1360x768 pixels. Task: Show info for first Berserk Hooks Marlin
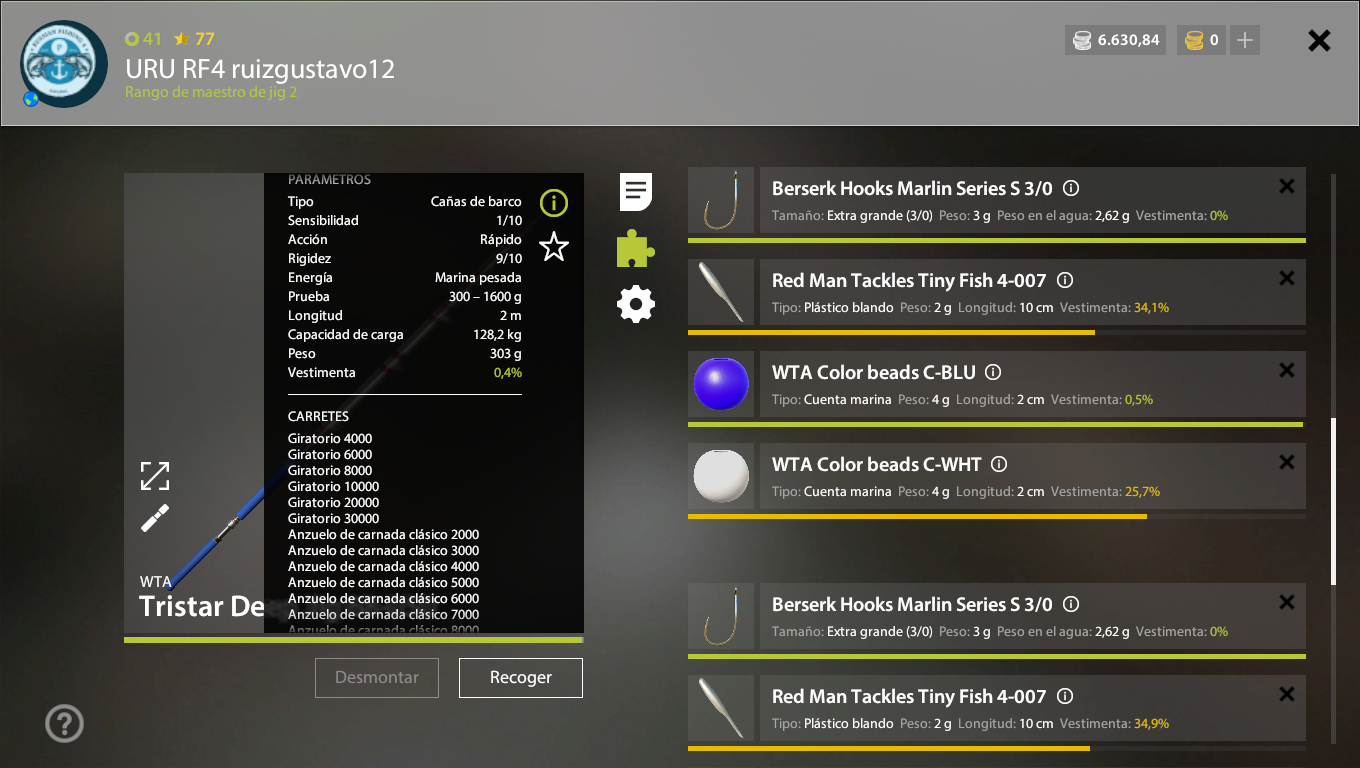pyautogui.click(x=1071, y=188)
